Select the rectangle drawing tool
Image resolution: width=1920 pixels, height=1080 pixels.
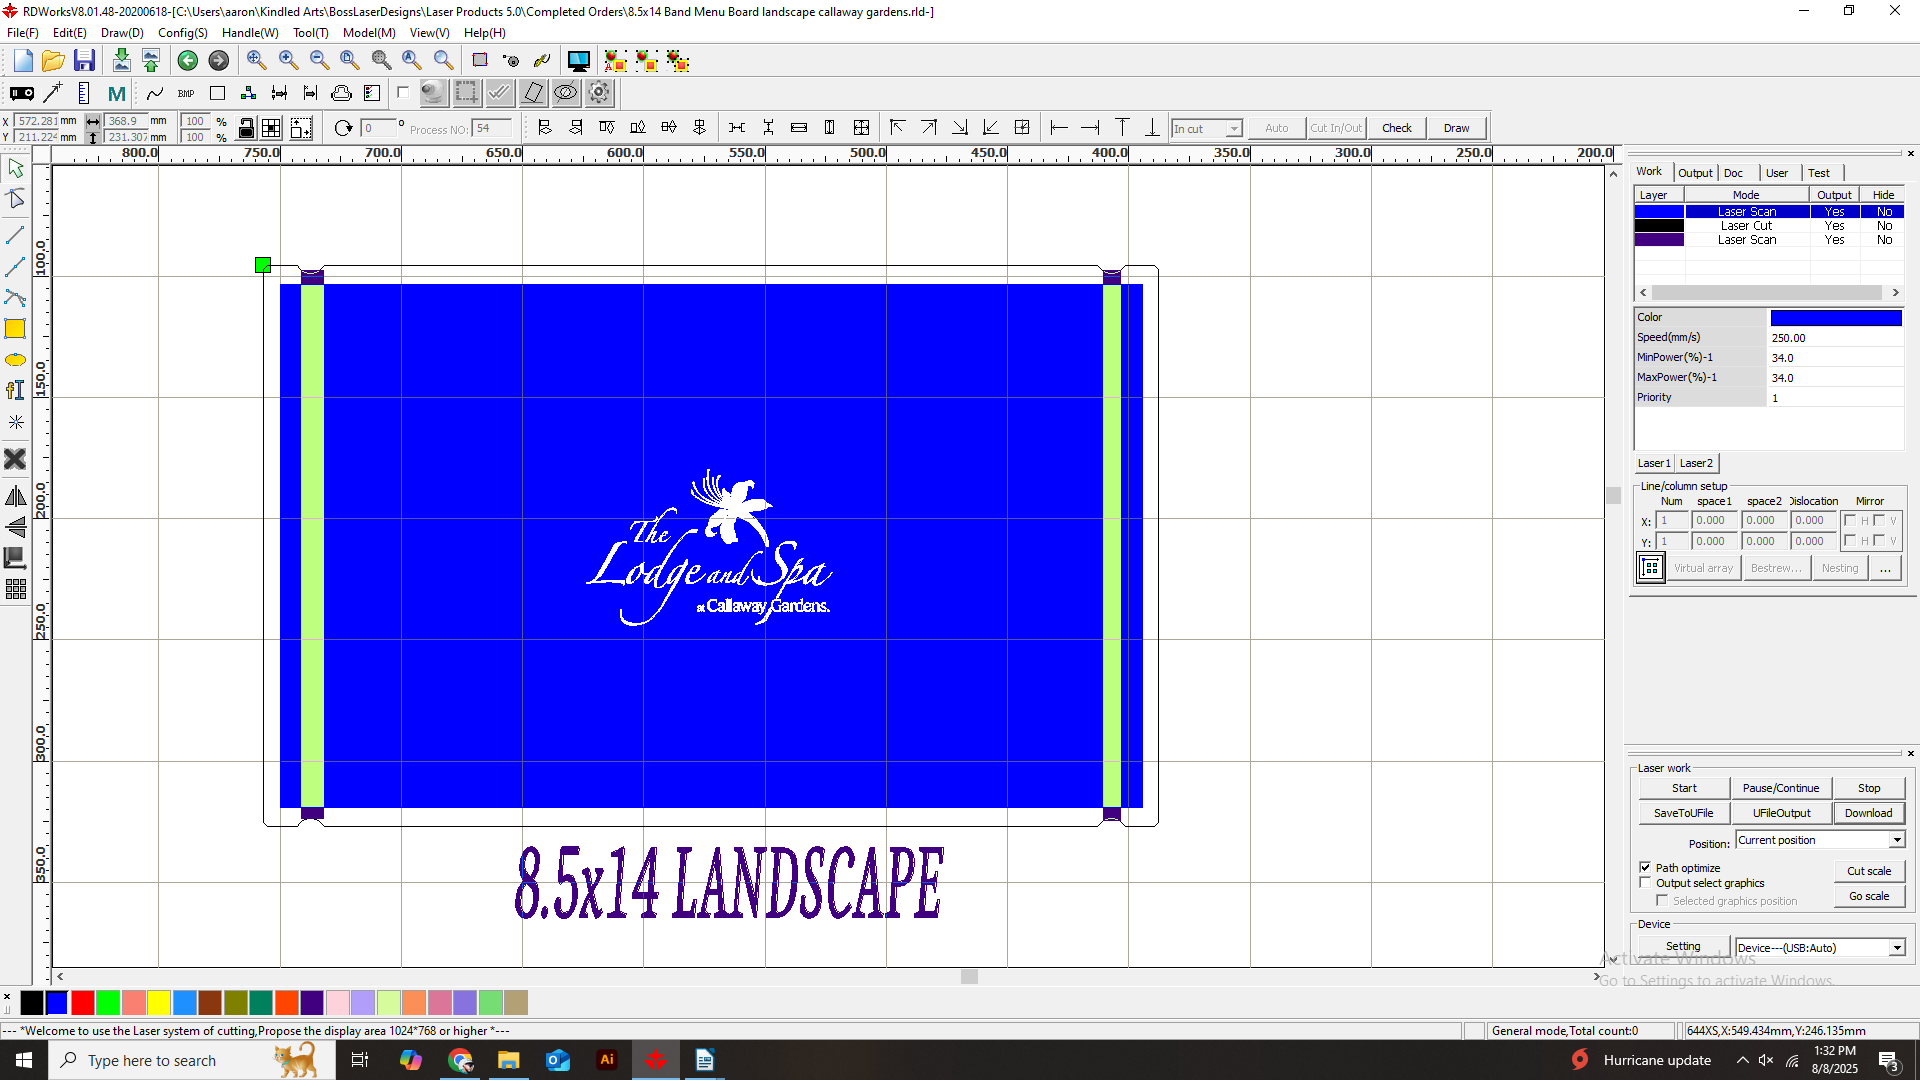coord(15,329)
